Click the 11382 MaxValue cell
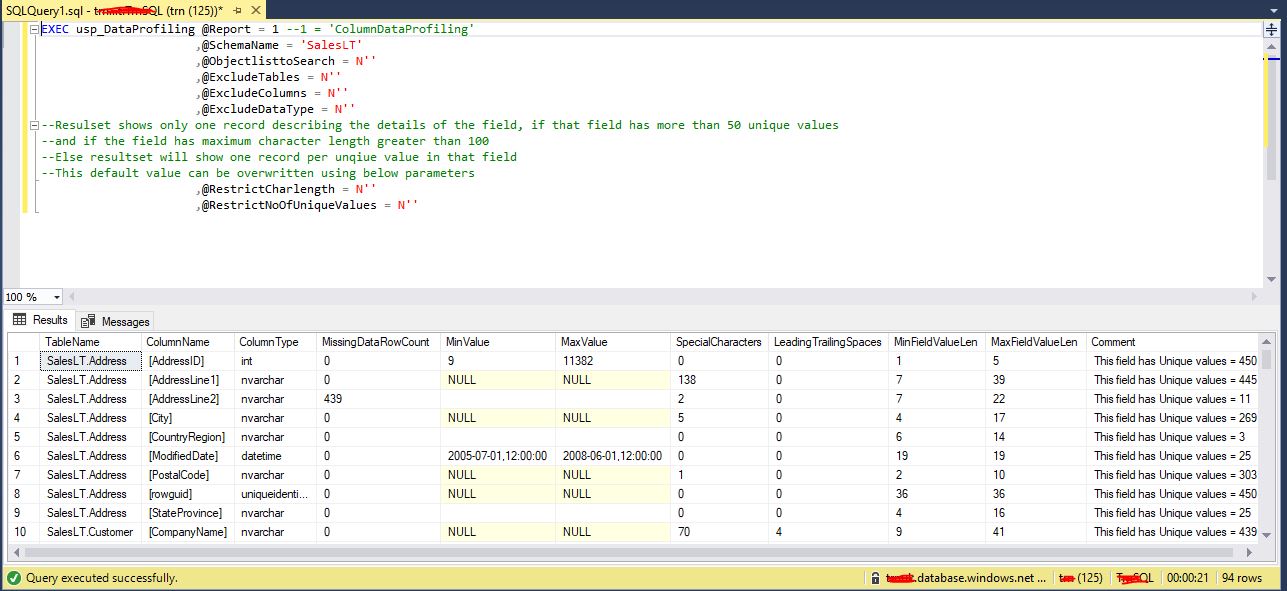The image size is (1287, 591). [613, 361]
